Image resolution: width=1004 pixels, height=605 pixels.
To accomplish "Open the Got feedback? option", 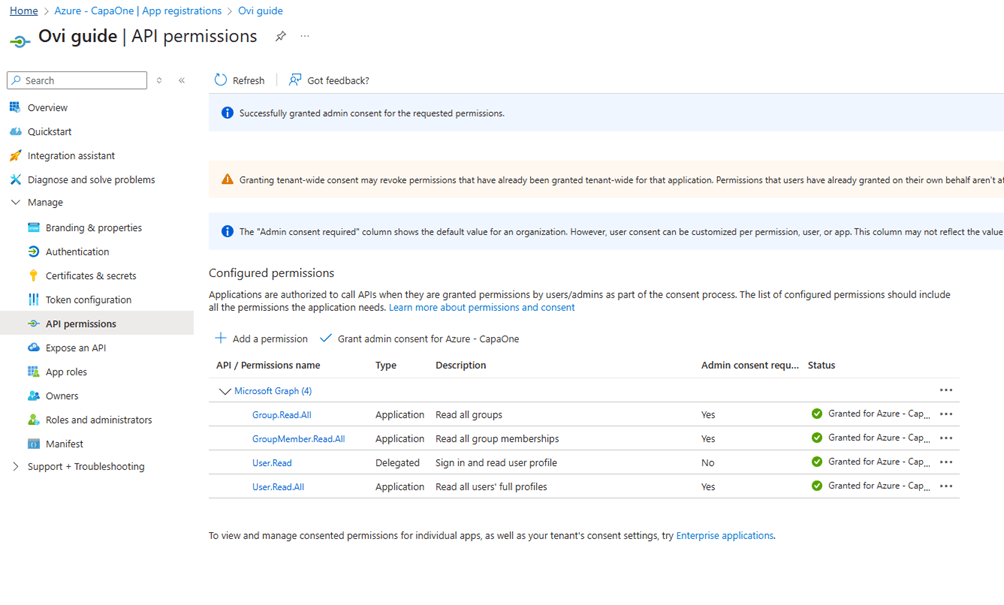I will pos(328,80).
